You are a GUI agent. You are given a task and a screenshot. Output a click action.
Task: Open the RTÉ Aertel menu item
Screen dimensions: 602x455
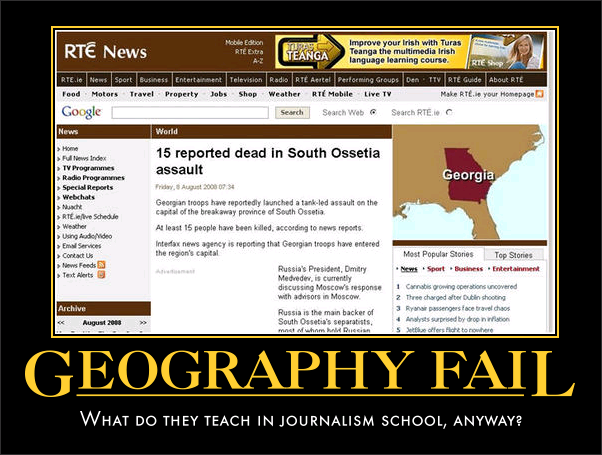pos(313,80)
